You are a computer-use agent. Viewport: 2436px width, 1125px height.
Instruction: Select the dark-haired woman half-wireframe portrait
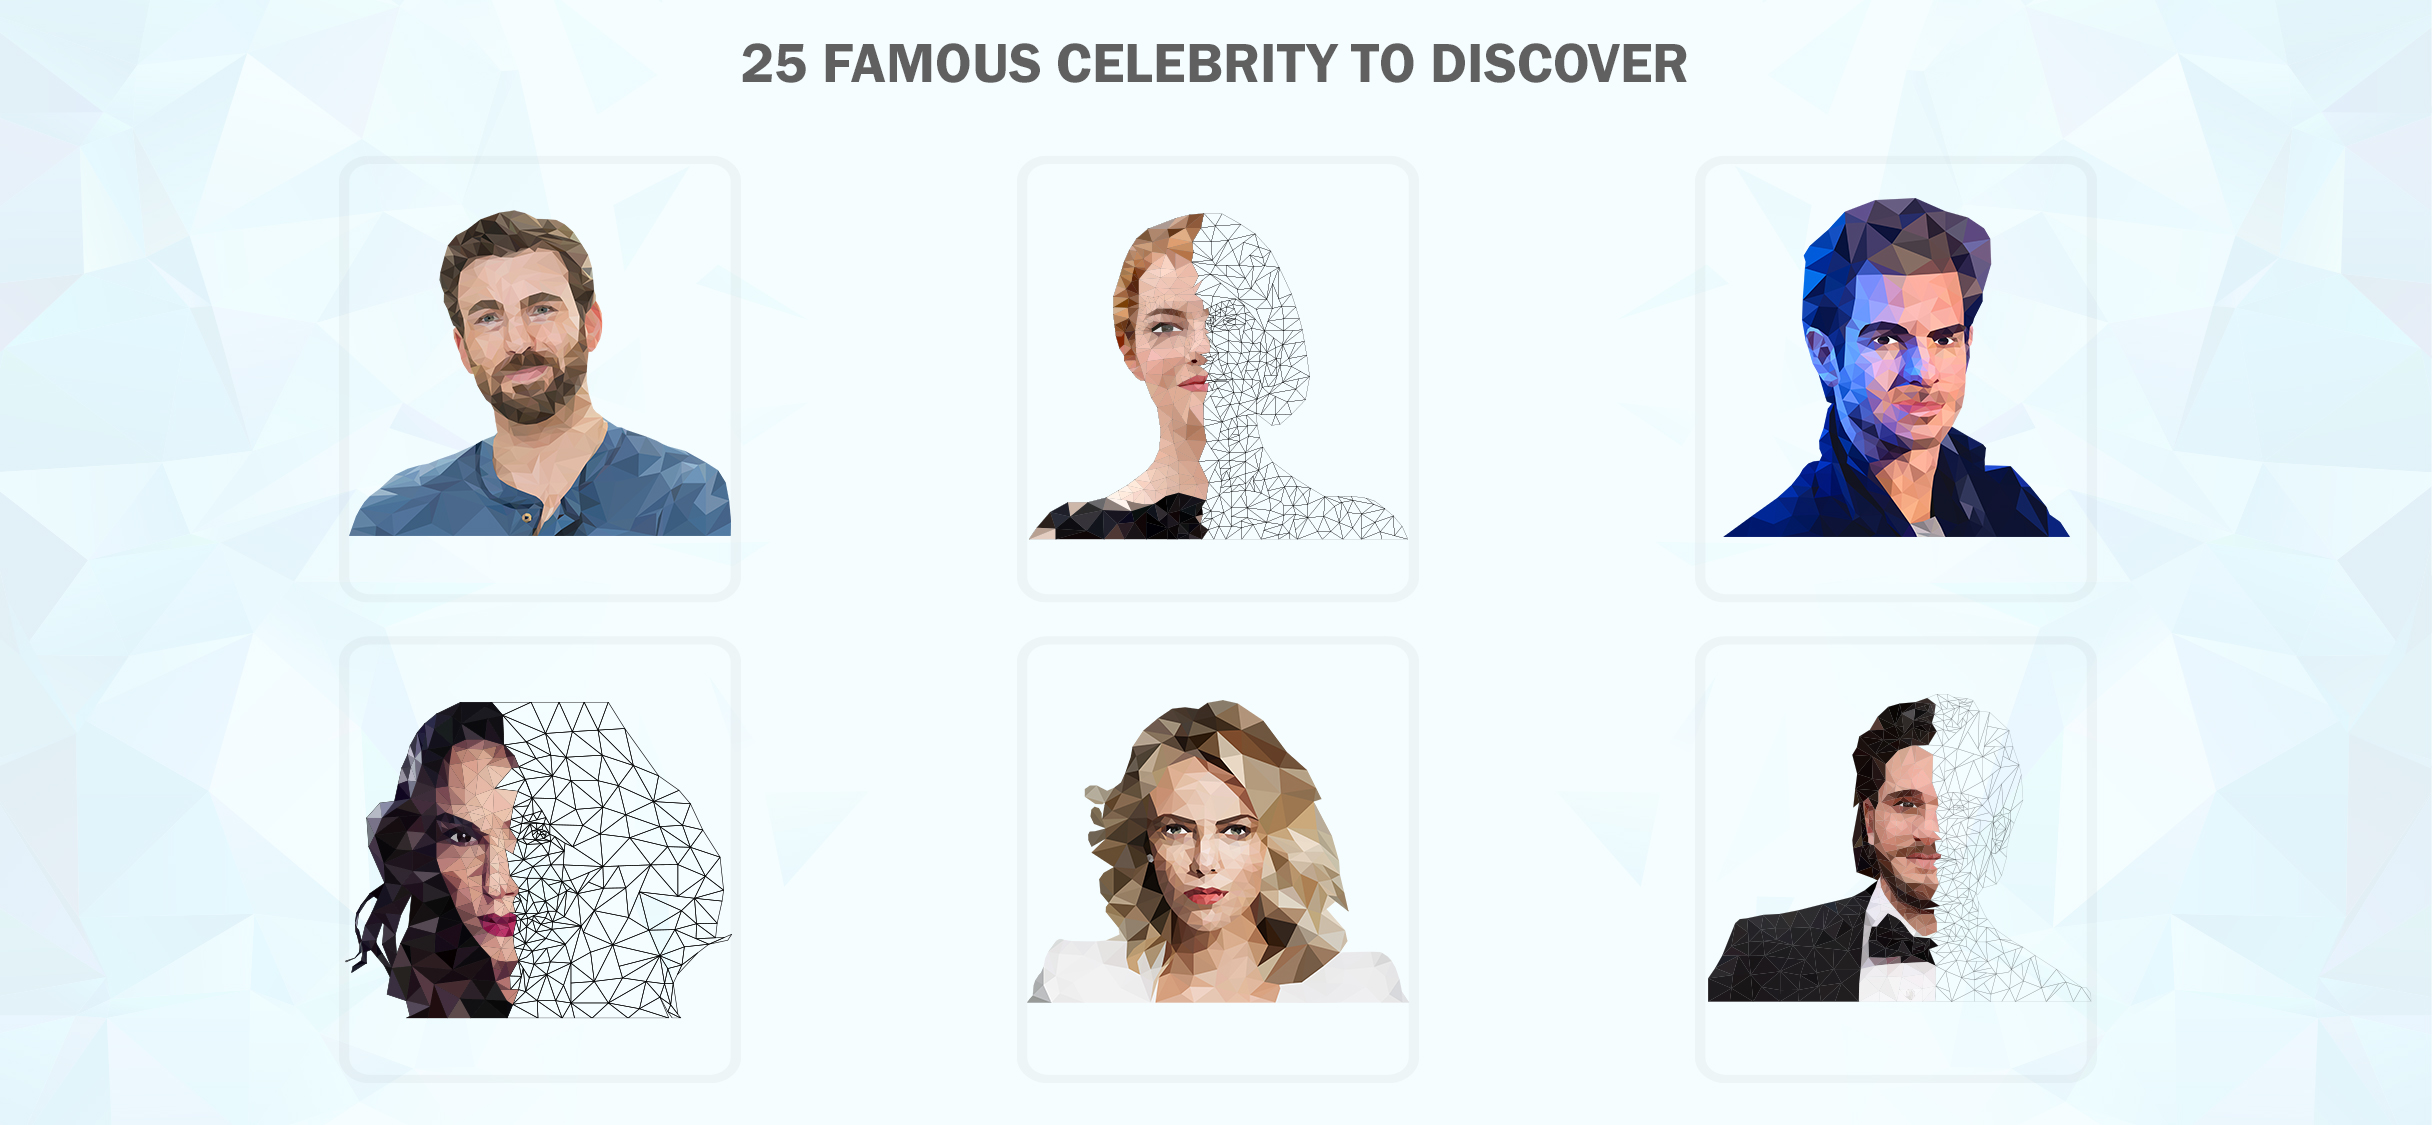pyautogui.click(x=539, y=859)
